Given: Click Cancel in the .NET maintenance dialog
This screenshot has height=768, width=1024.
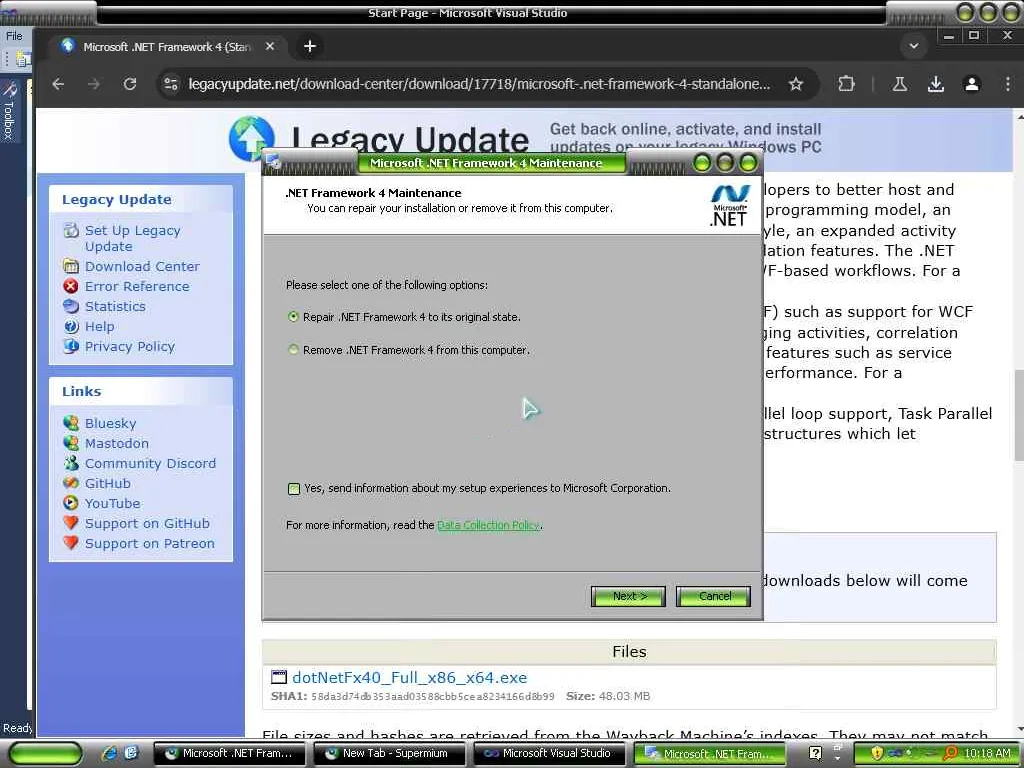Looking at the screenshot, I should (x=713, y=596).
